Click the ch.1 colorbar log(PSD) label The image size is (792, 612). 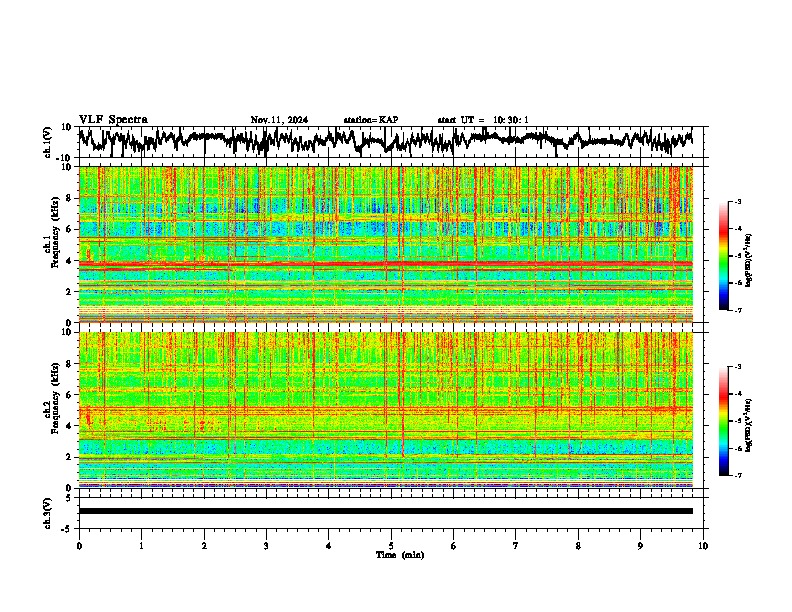(x=749, y=260)
